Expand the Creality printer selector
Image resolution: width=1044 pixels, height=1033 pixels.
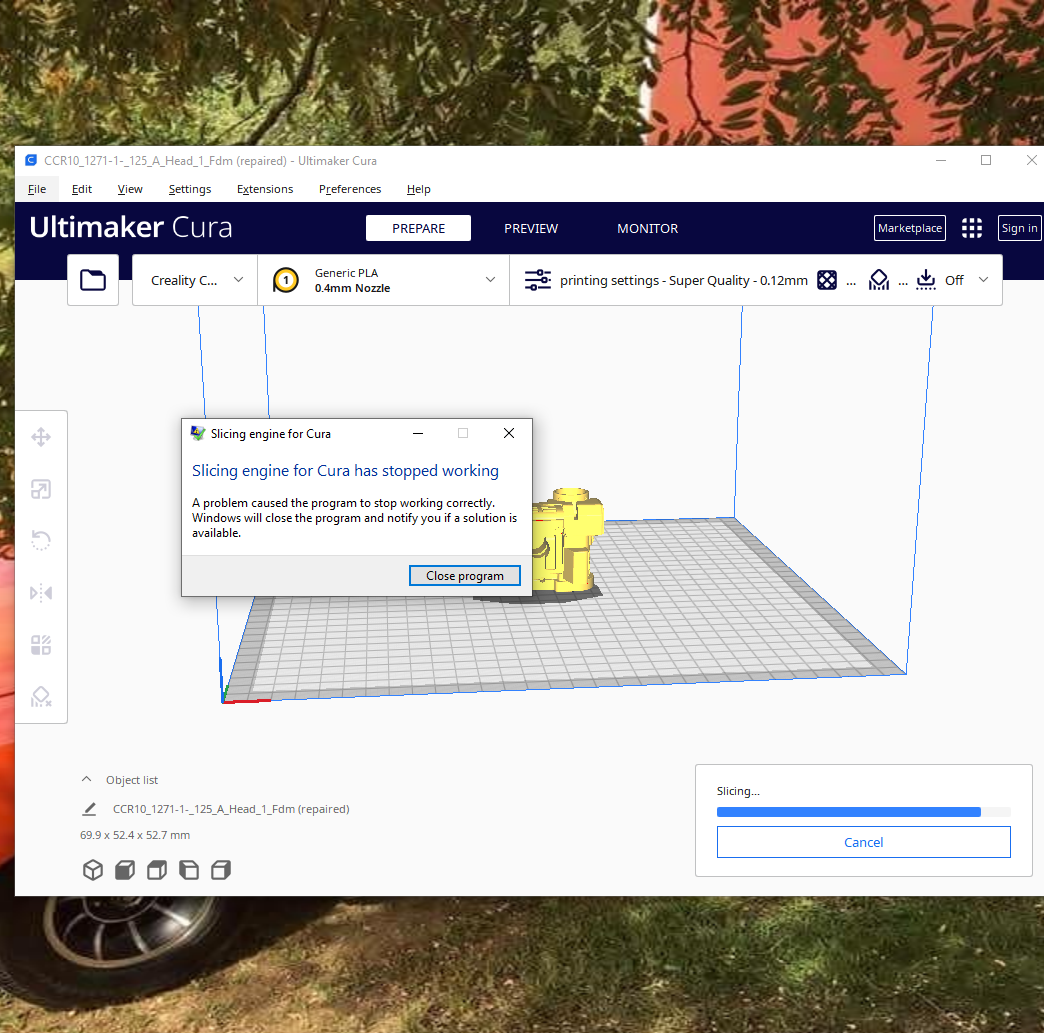tap(195, 280)
